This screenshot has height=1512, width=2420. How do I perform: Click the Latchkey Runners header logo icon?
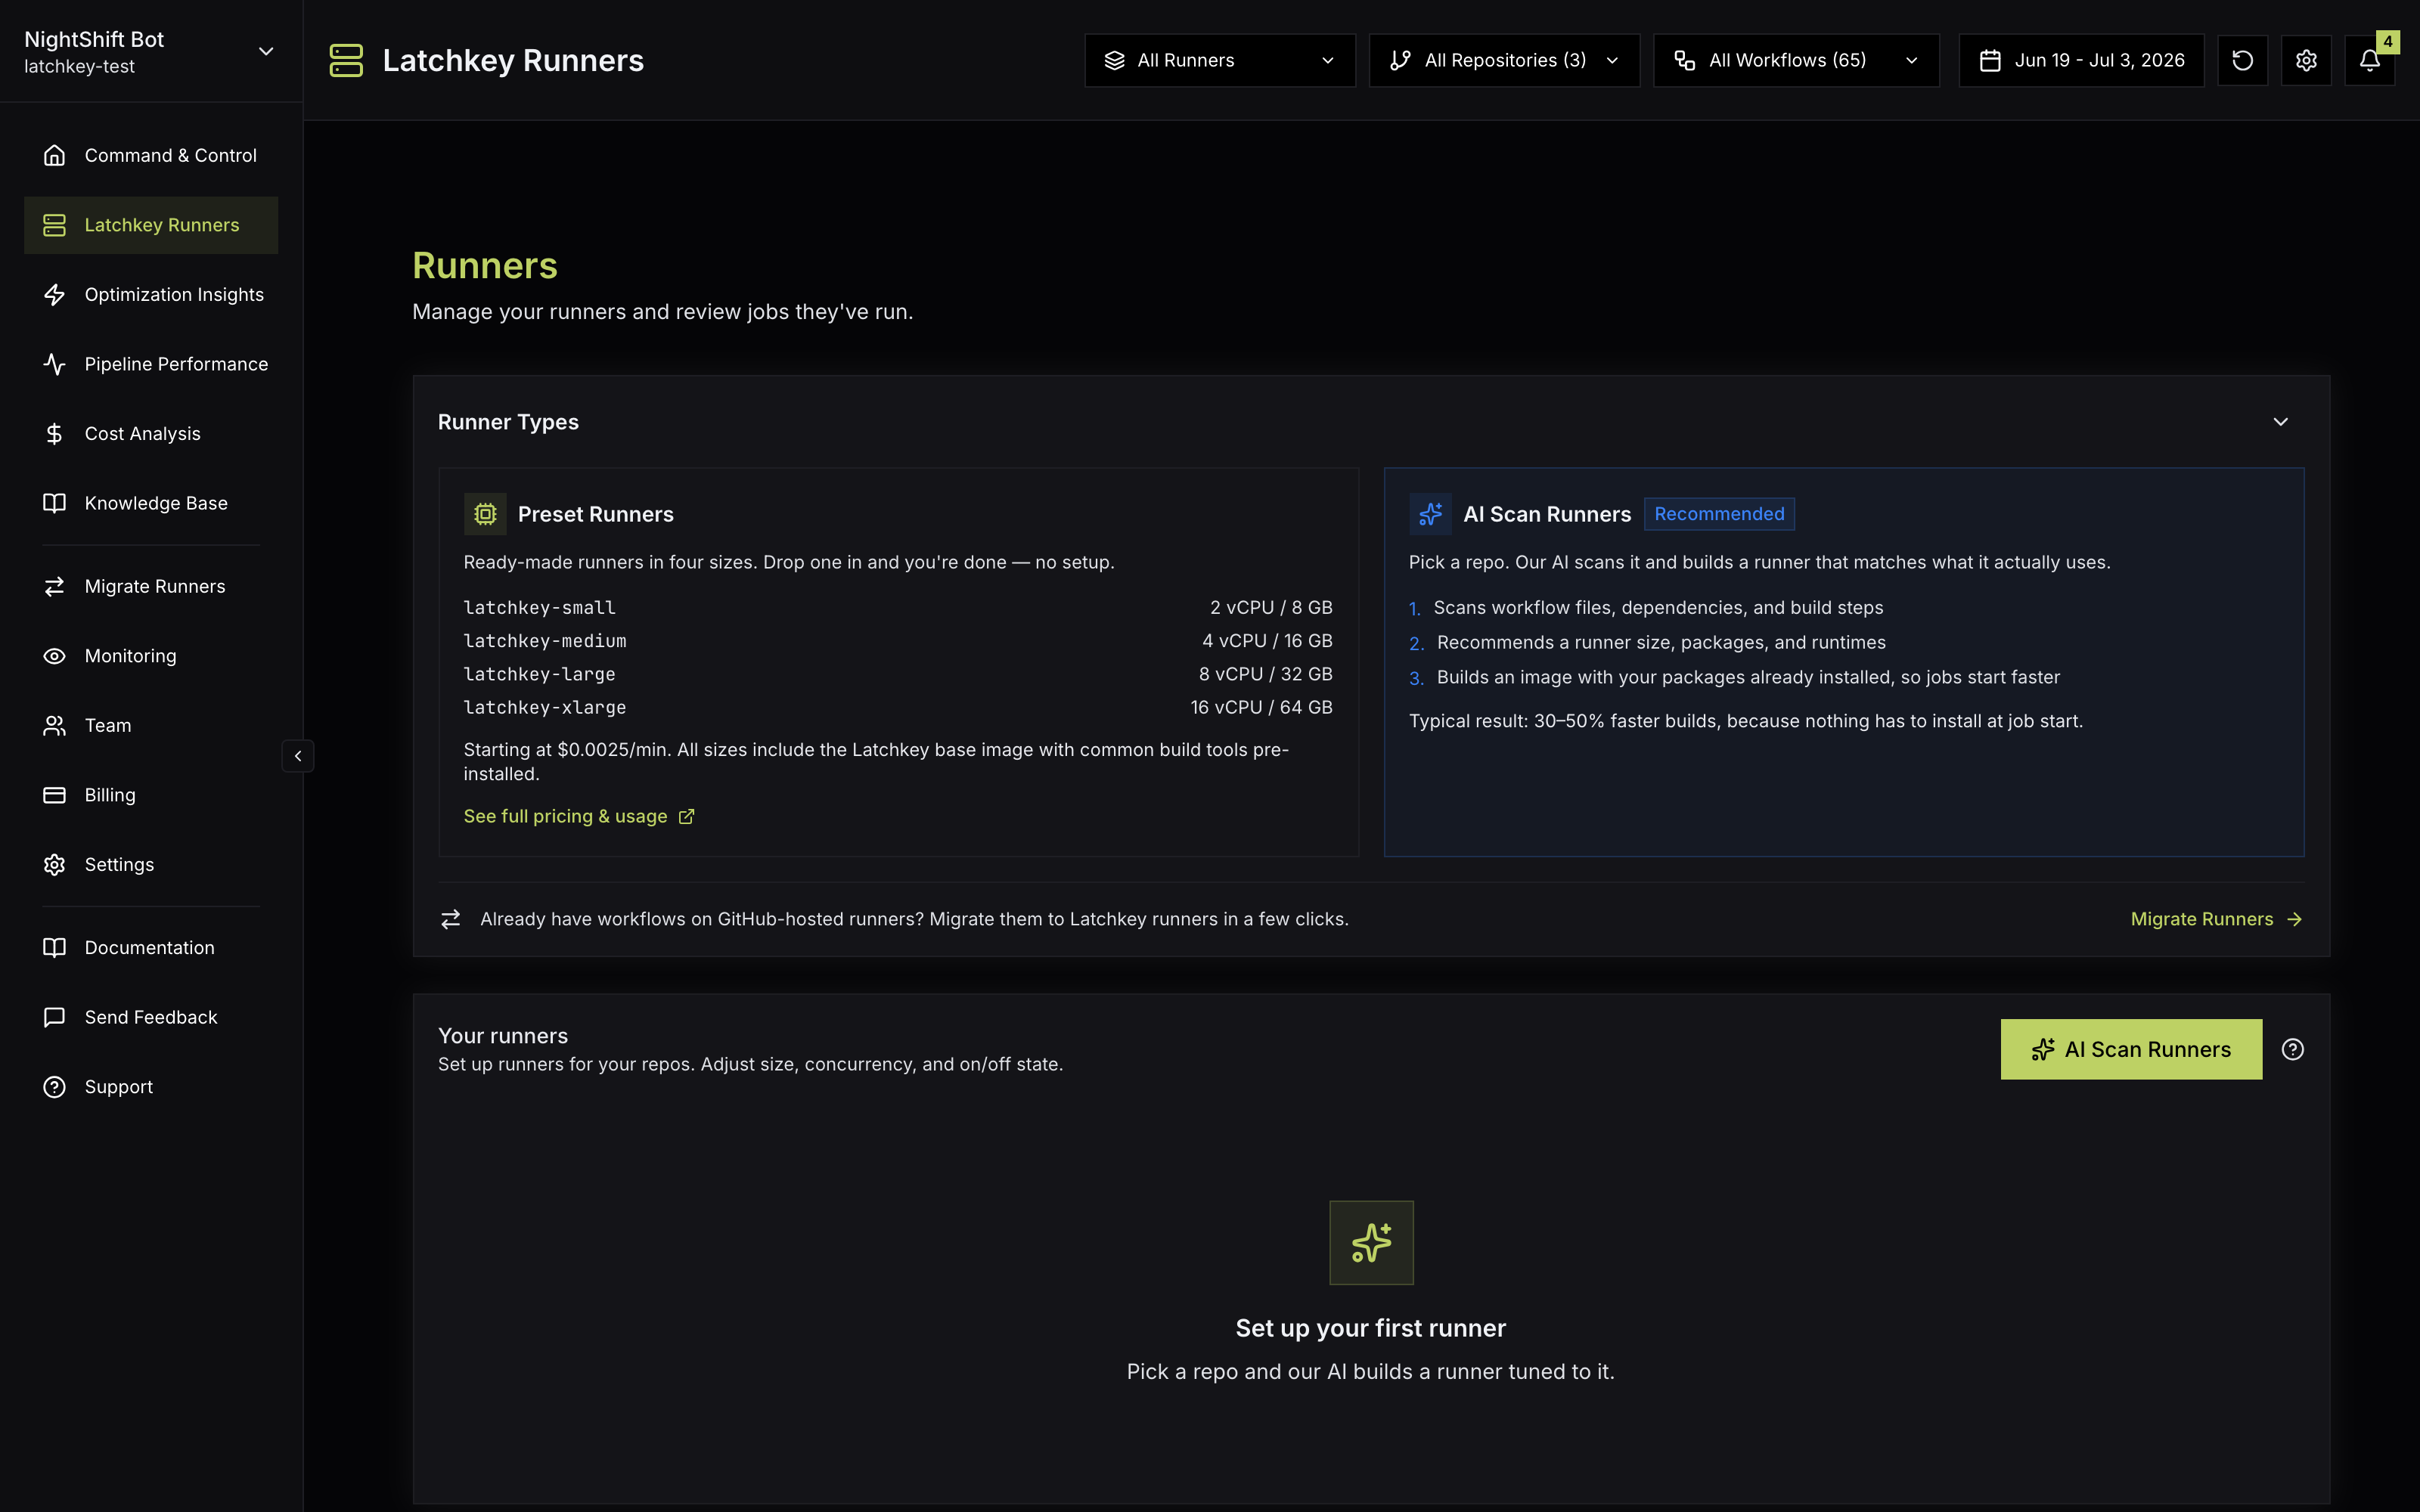point(346,60)
